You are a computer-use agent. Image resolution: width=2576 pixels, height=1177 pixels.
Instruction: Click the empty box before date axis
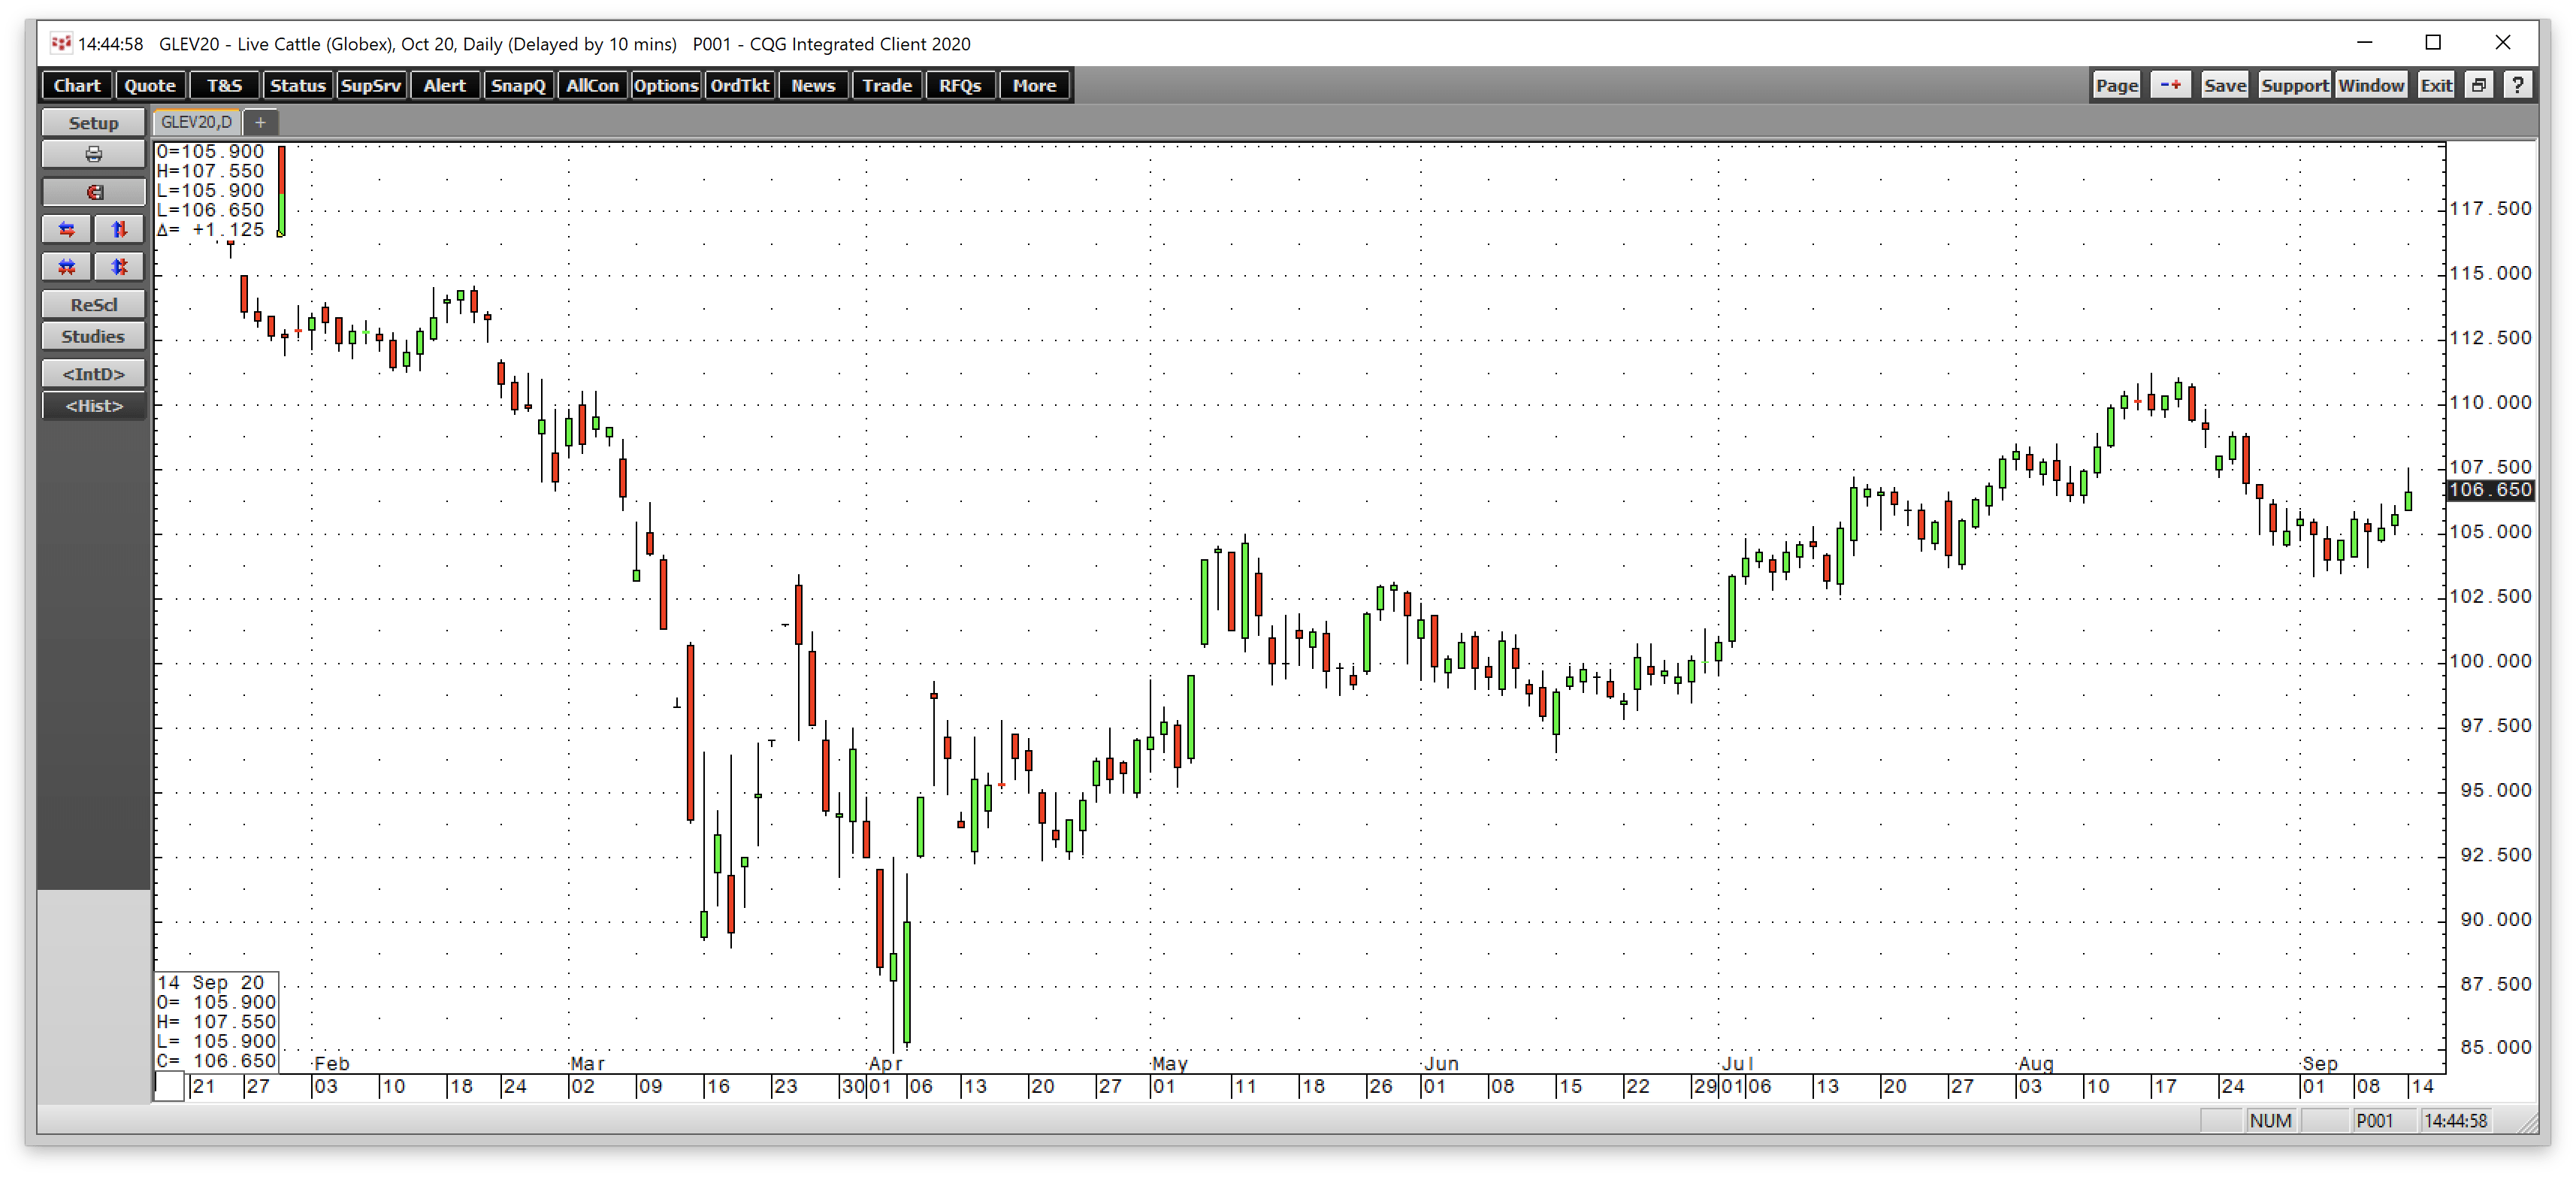coord(170,1086)
